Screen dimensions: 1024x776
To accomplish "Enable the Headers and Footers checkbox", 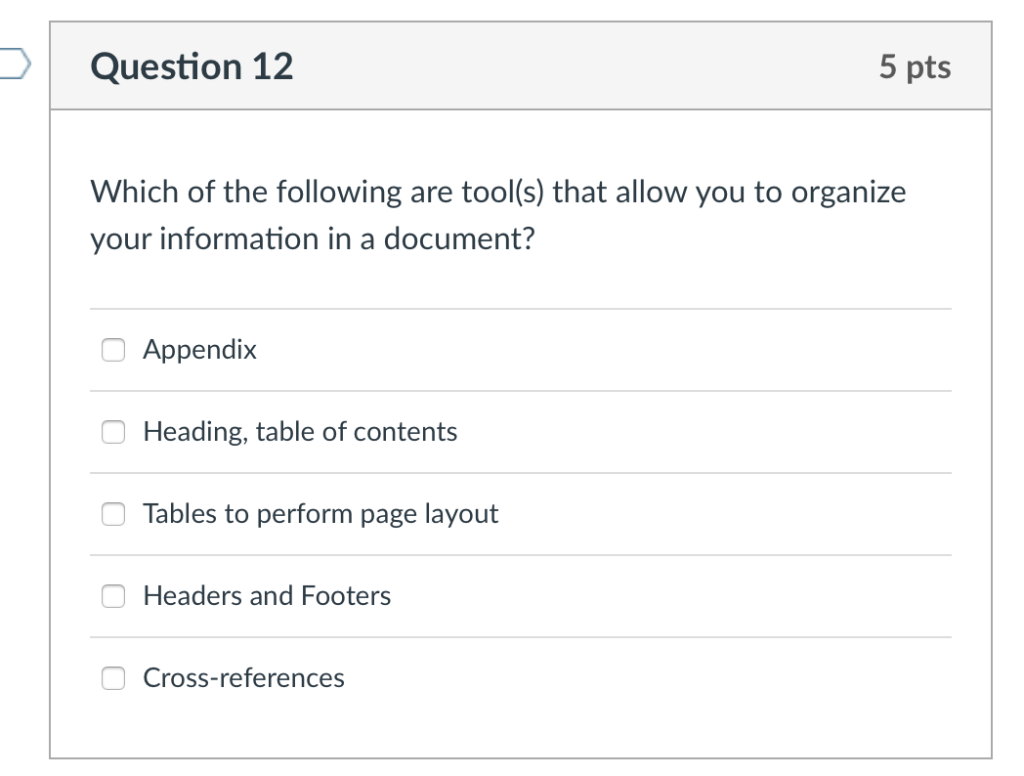I will 113,595.
